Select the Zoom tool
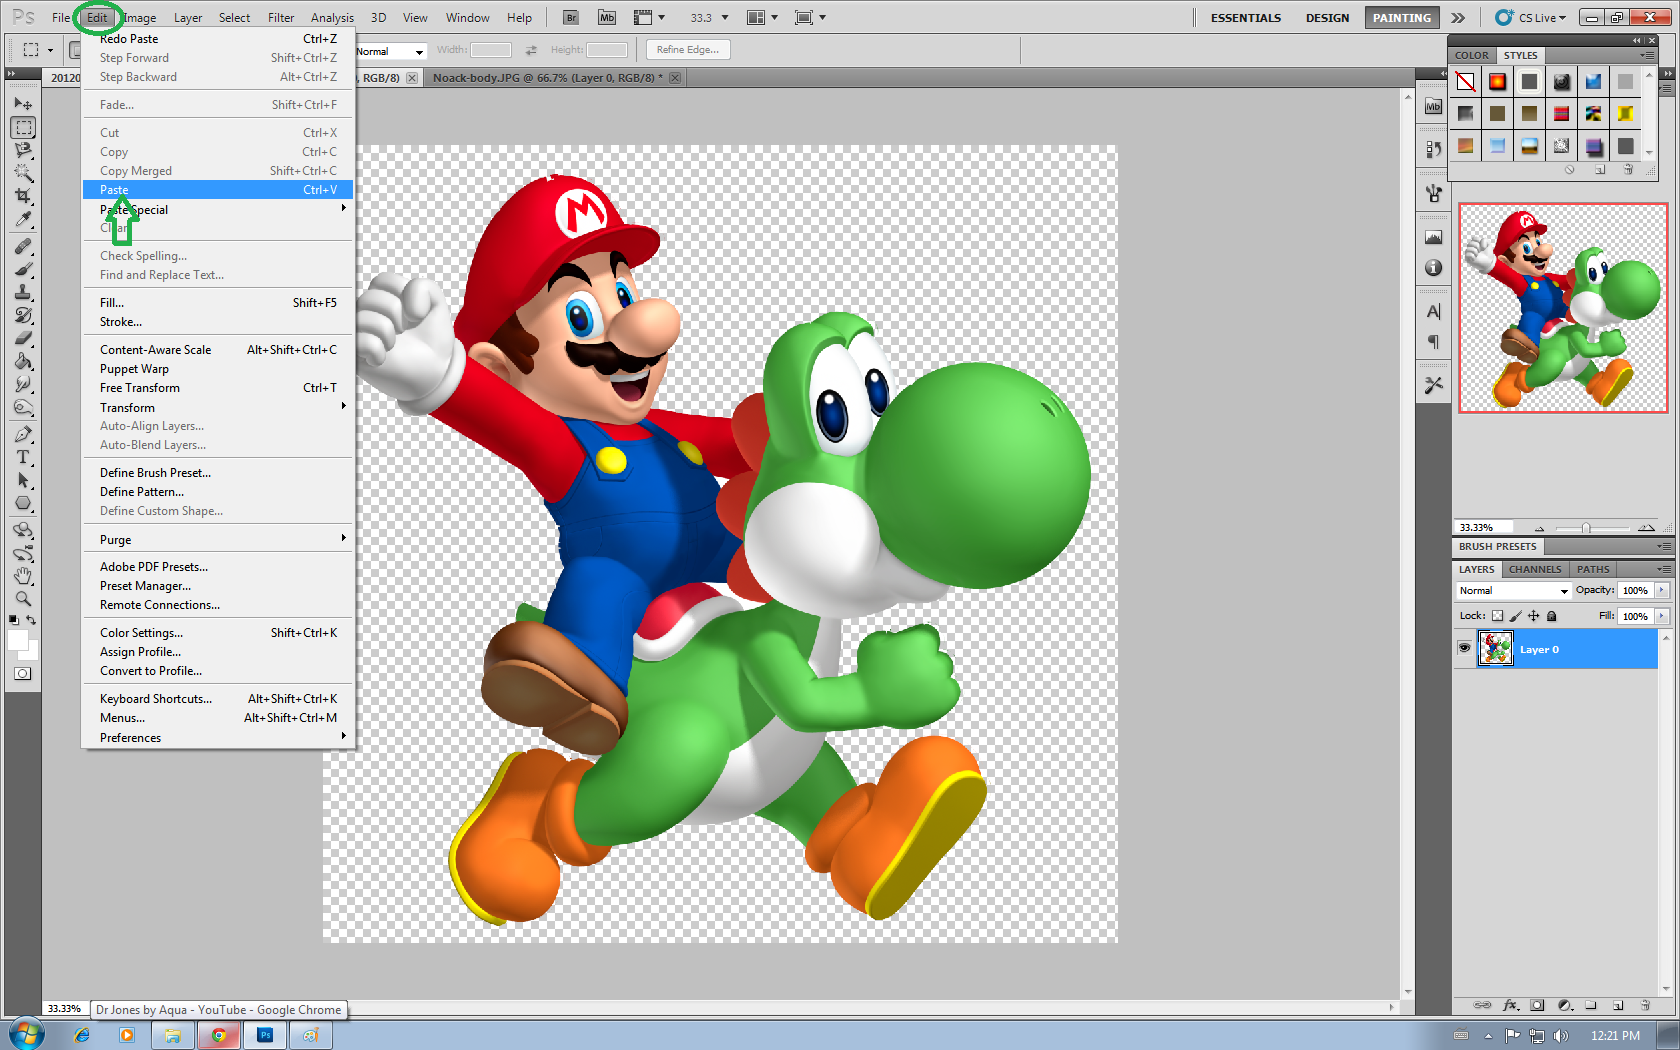This screenshot has height=1050, width=1680. (23, 599)
